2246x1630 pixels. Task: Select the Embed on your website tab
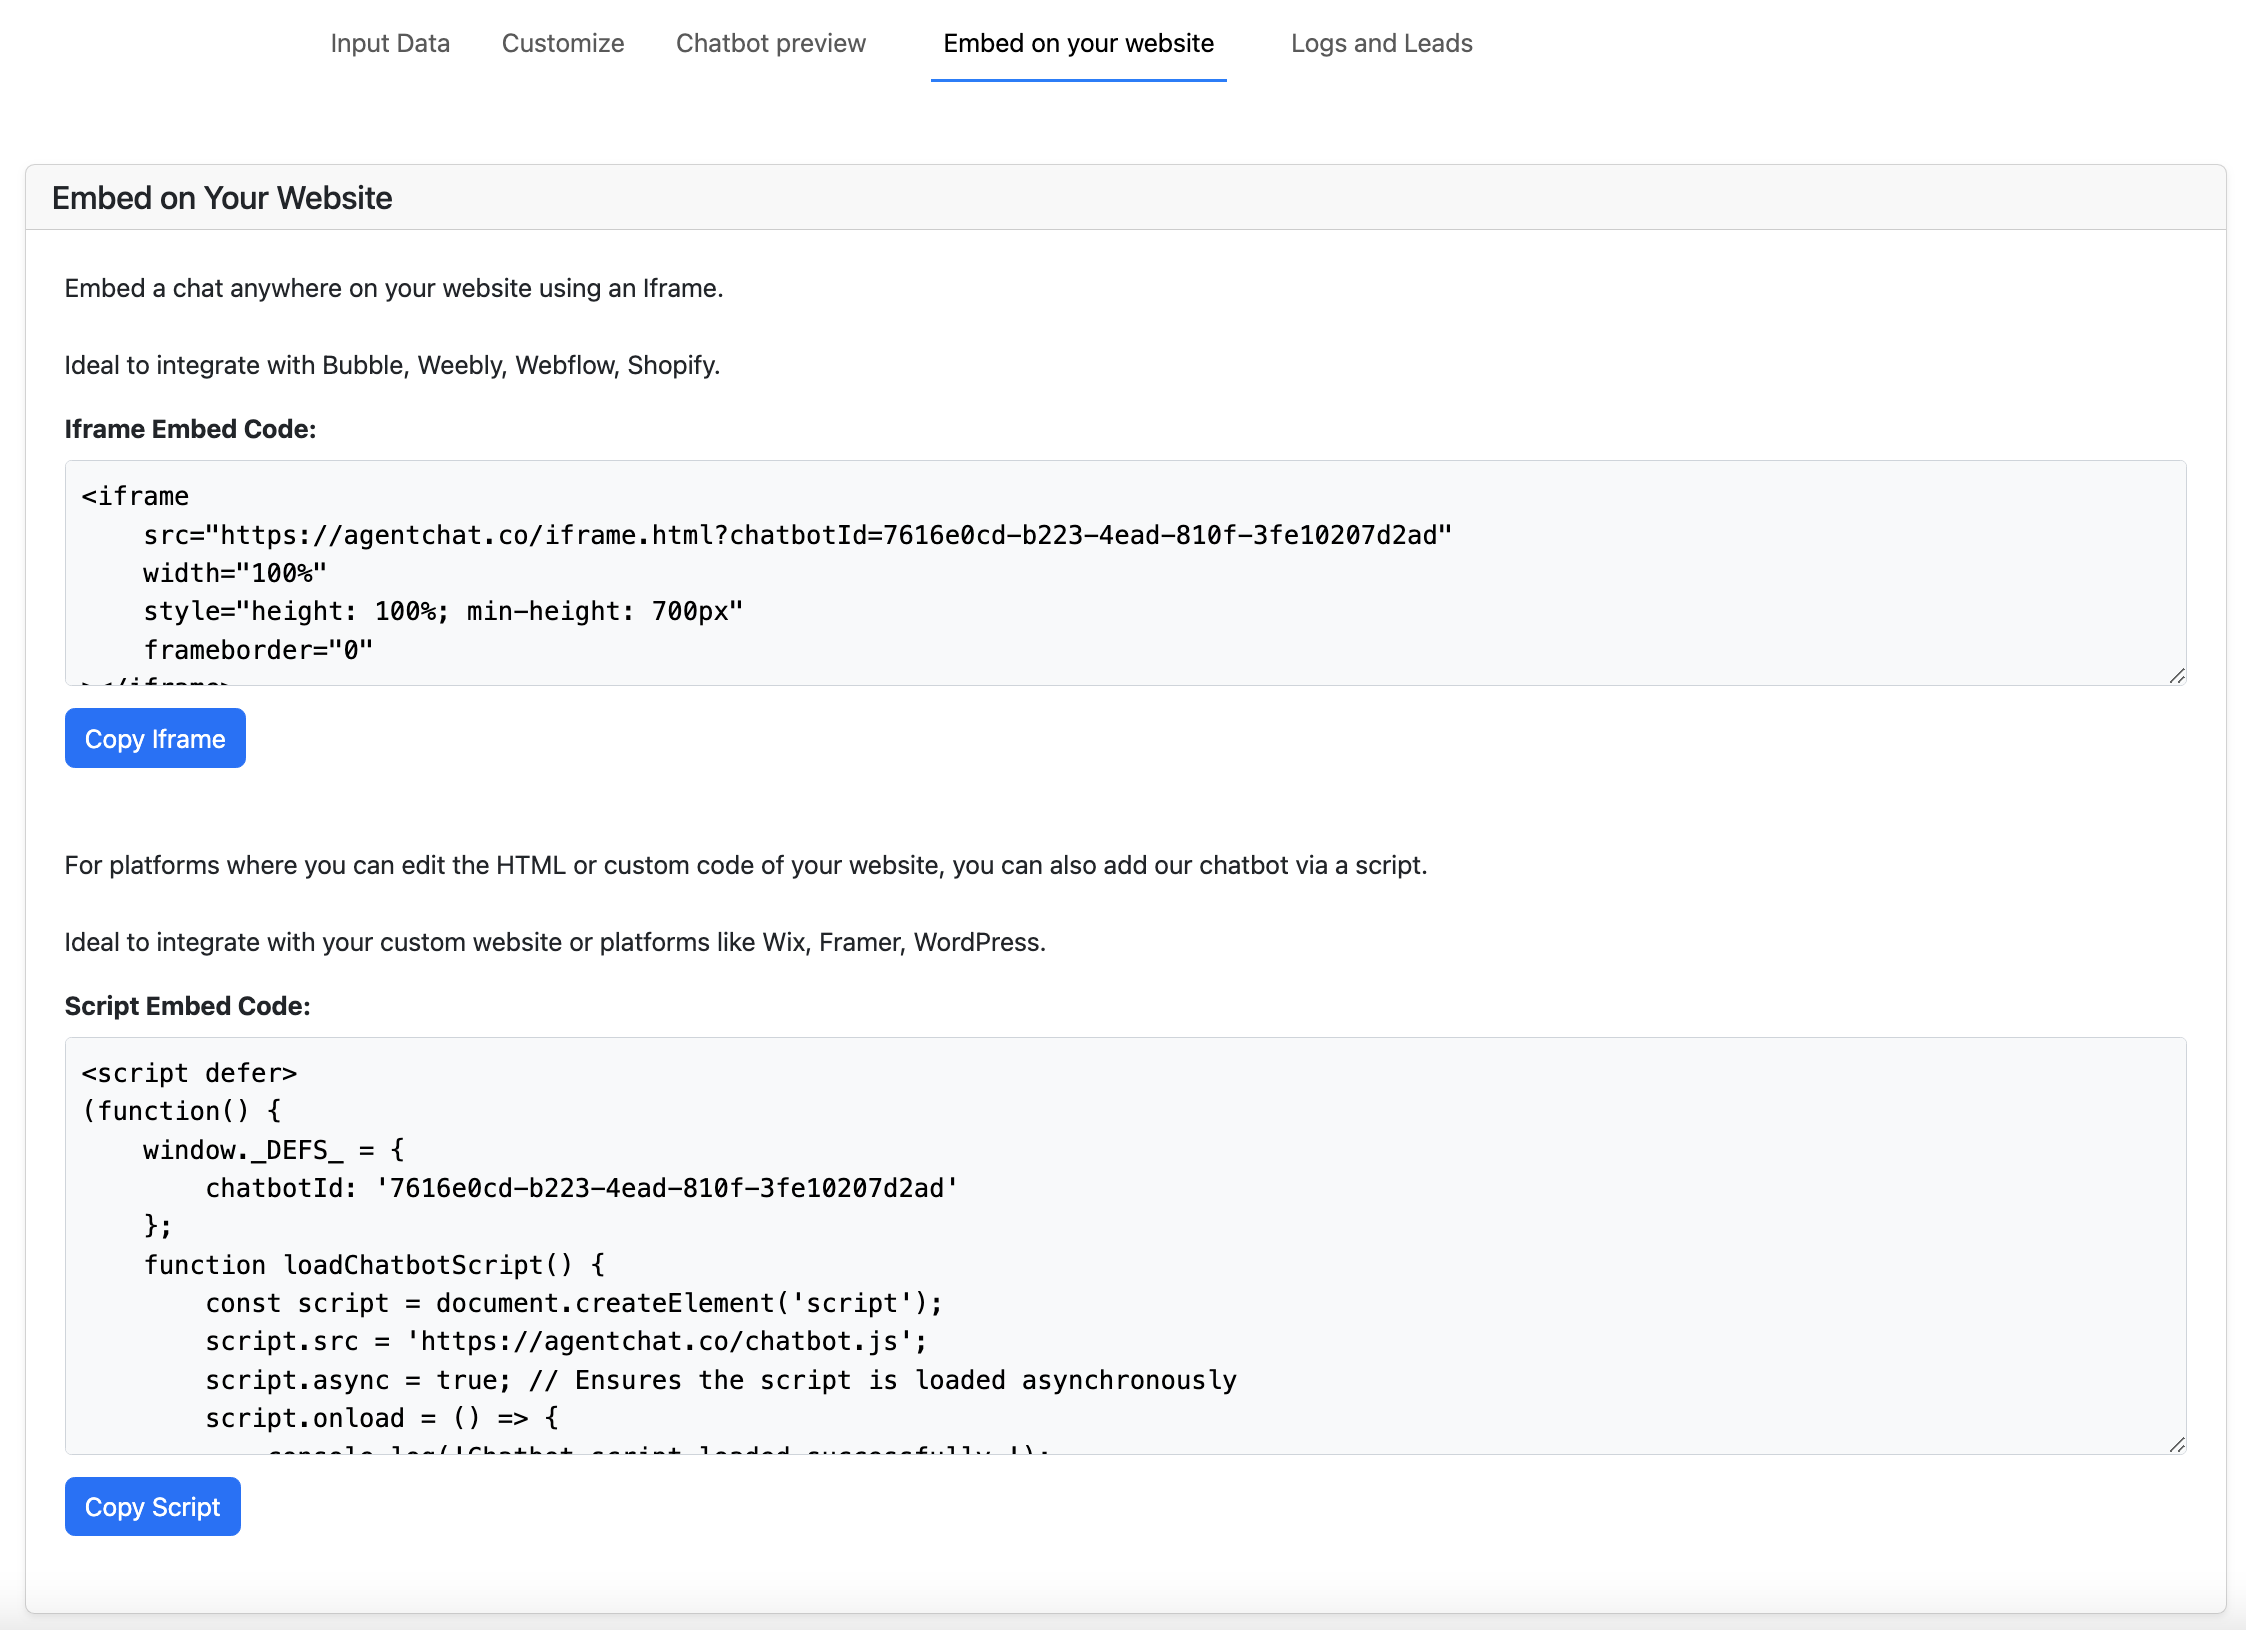(x=1078, y=43)
